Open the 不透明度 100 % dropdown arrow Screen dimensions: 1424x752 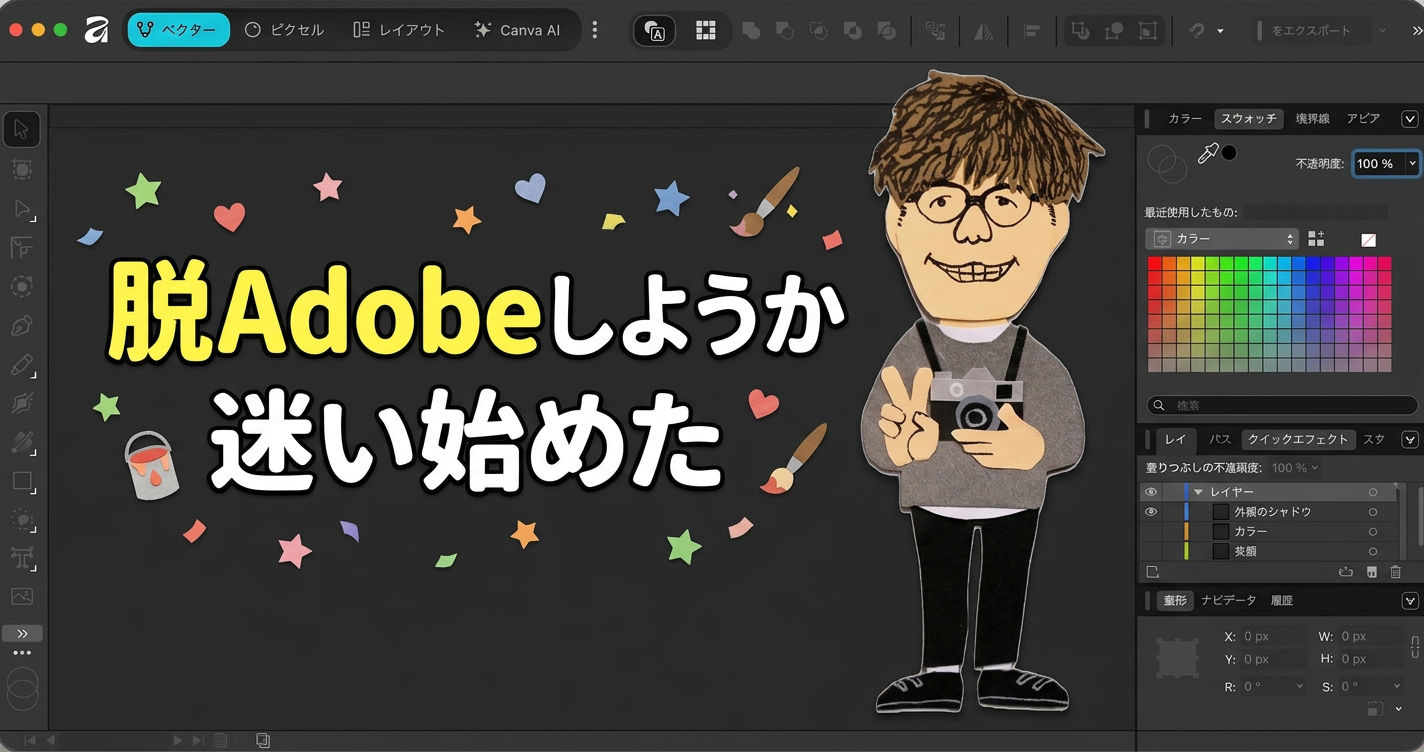pyautogui.click(x=1412, y=163)
